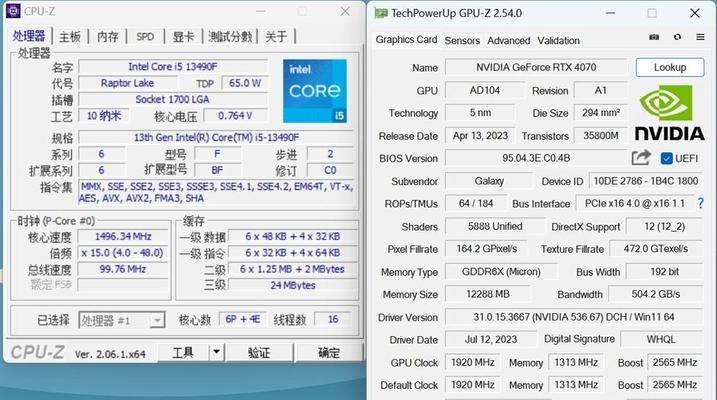Click the Bus Interface question mark icon
Screen dimensions: 717x400
[700, 203]
